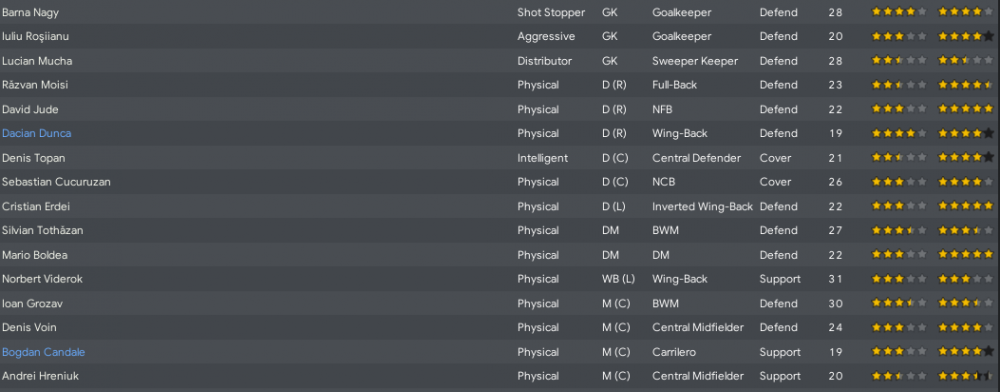Click Denis Topan's Cover duty cell
1000x392 pixels.
[775, 157]
